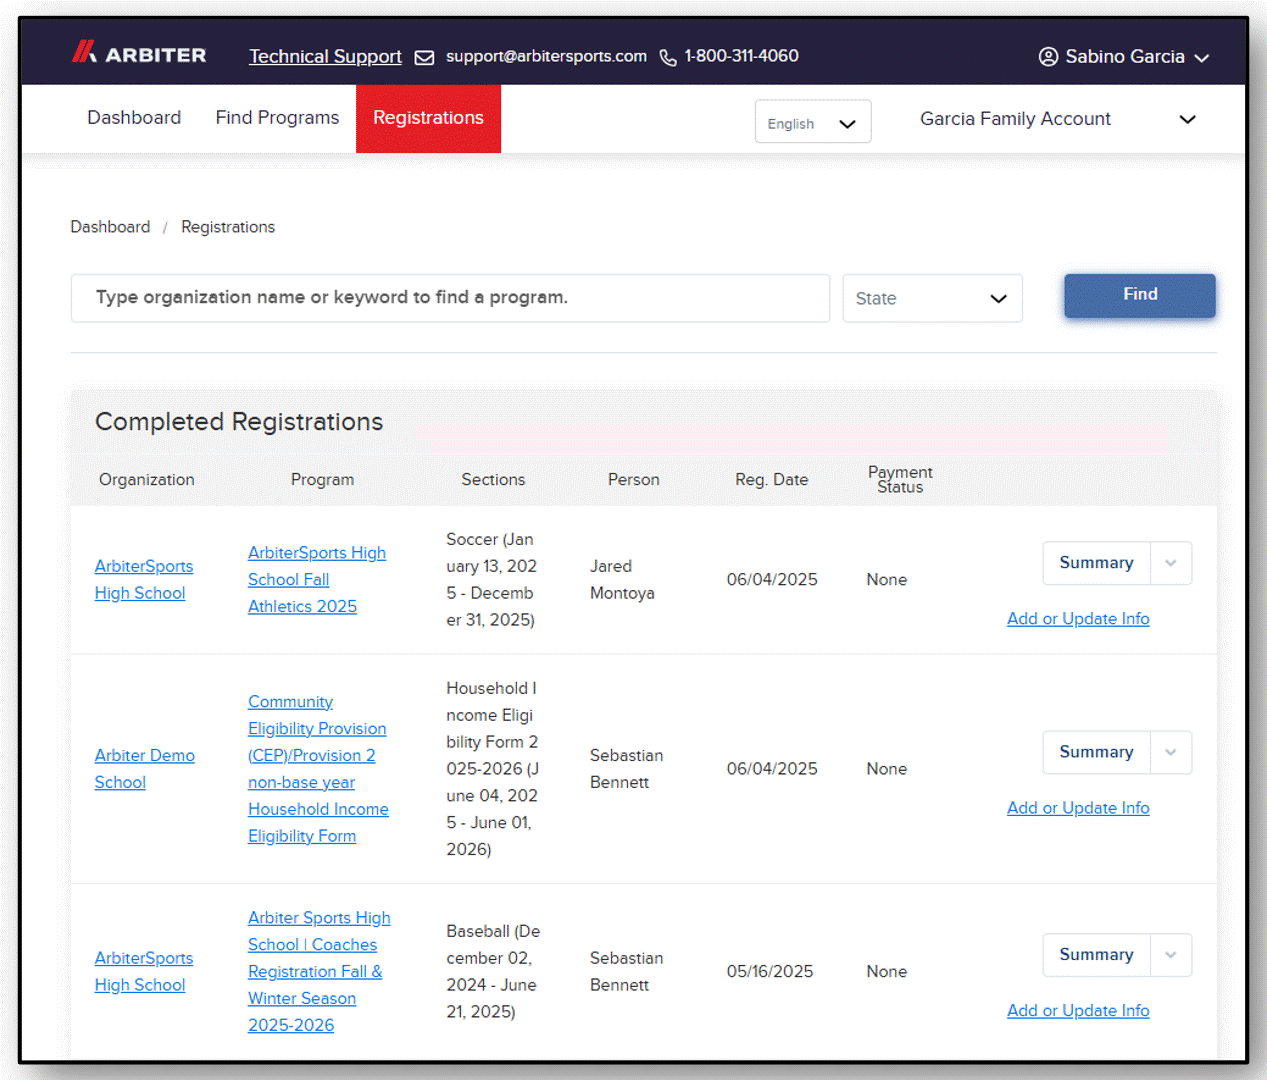1267x1080 pixels.
Task: Click Summary button in Baseball row
Action: pyautogui.click(x=1096, y=955)
